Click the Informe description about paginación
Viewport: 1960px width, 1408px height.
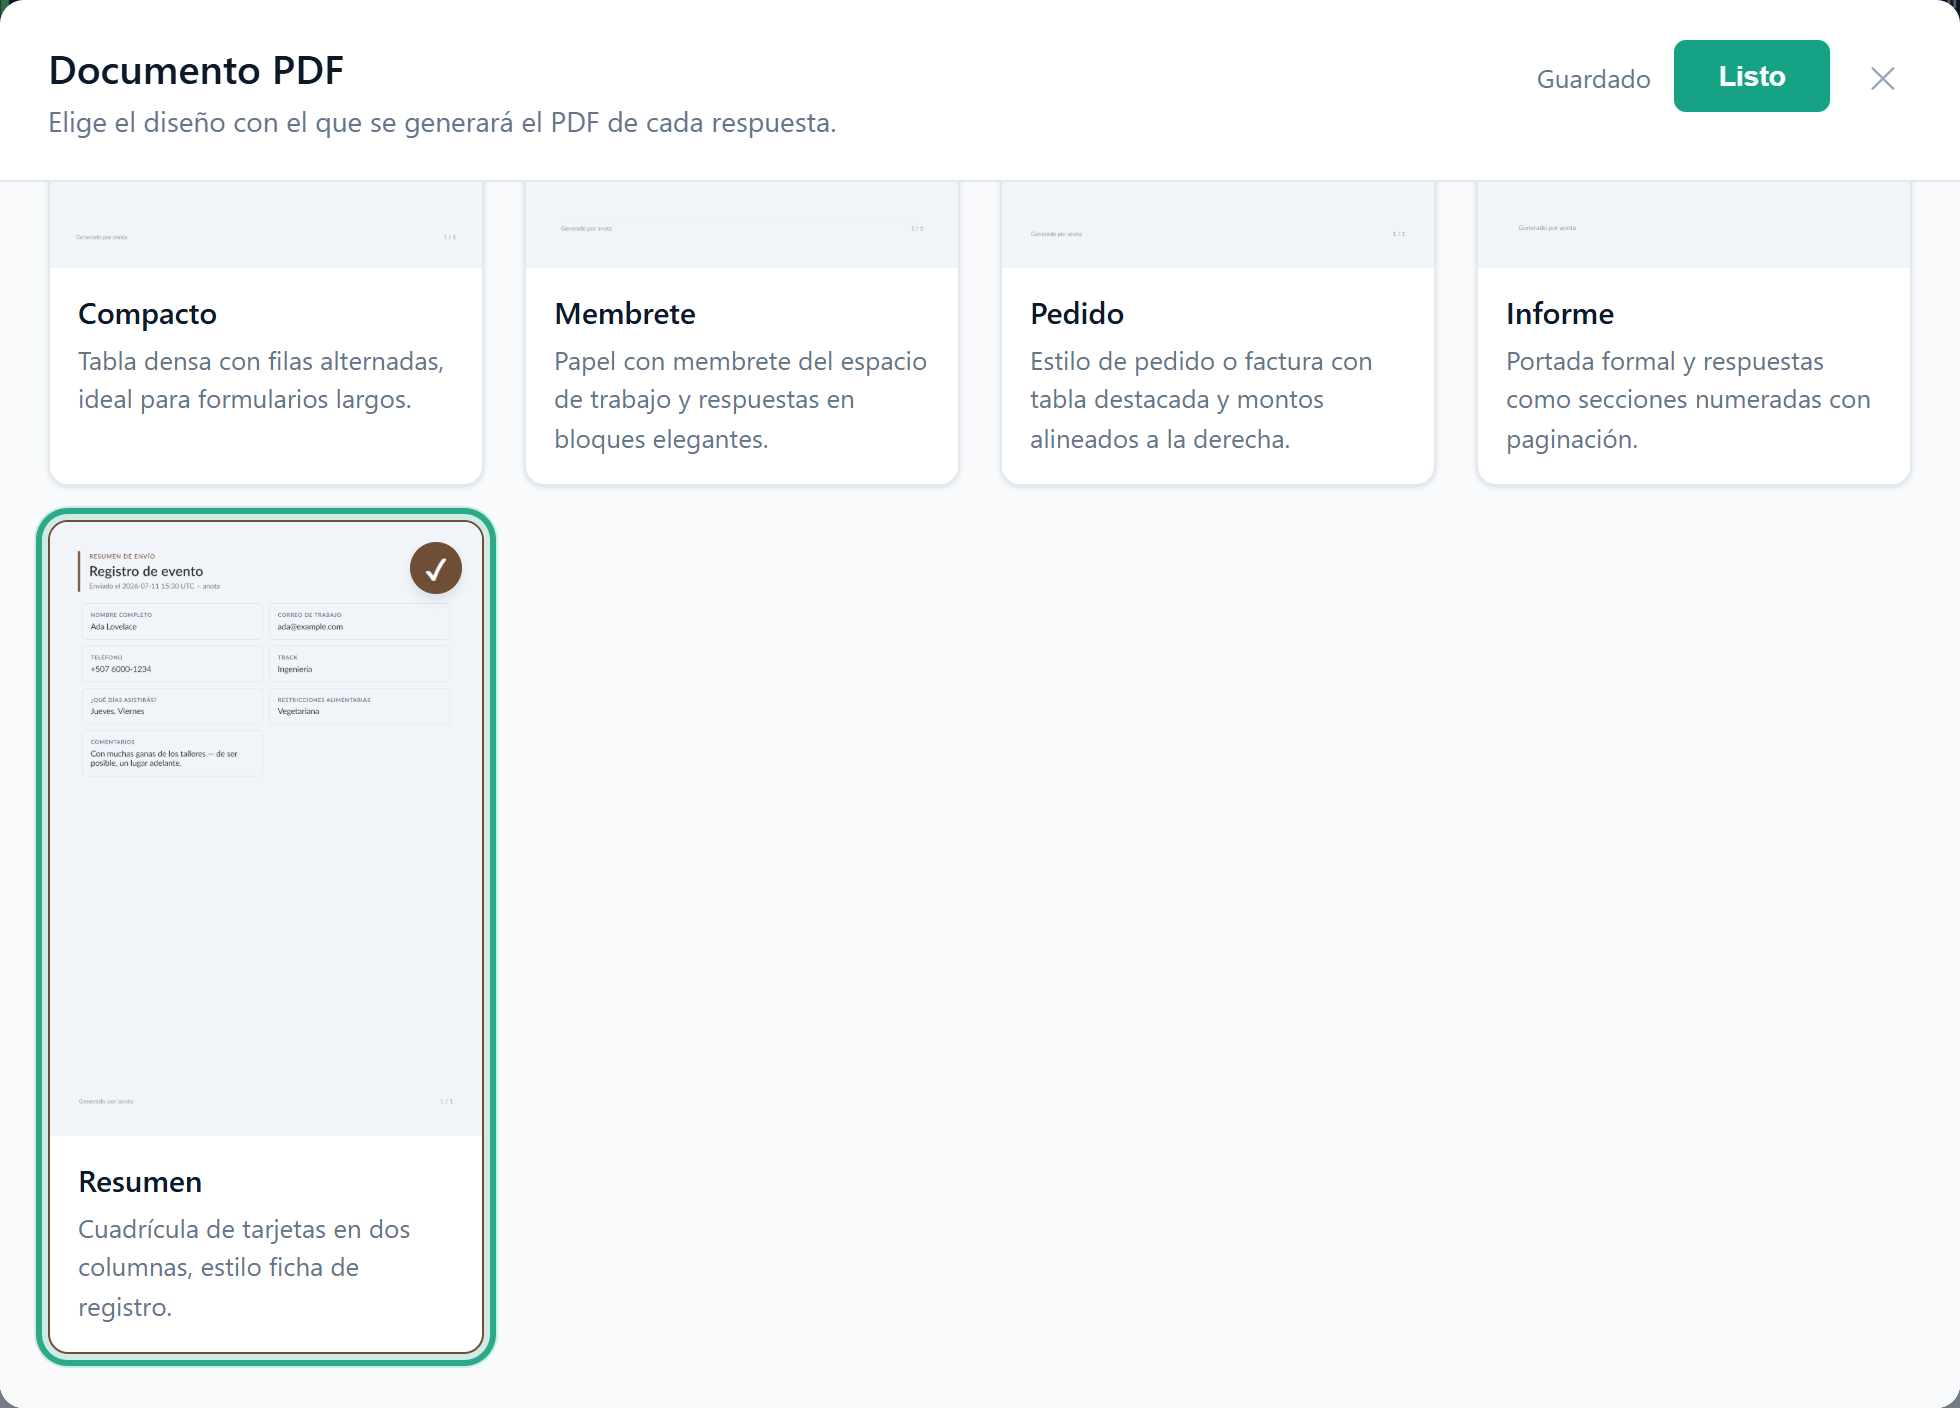pos(1688,400)
